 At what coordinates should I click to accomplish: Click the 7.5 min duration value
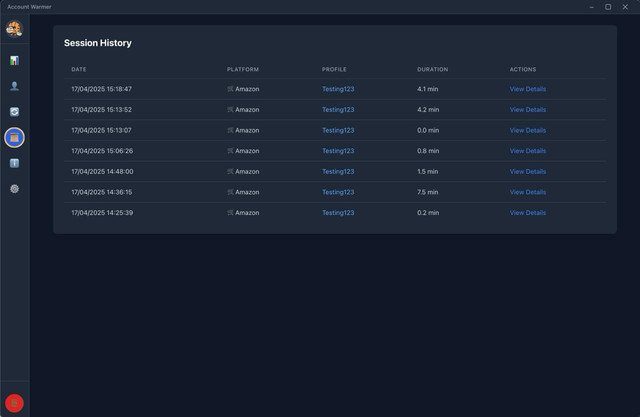[428, 192]
